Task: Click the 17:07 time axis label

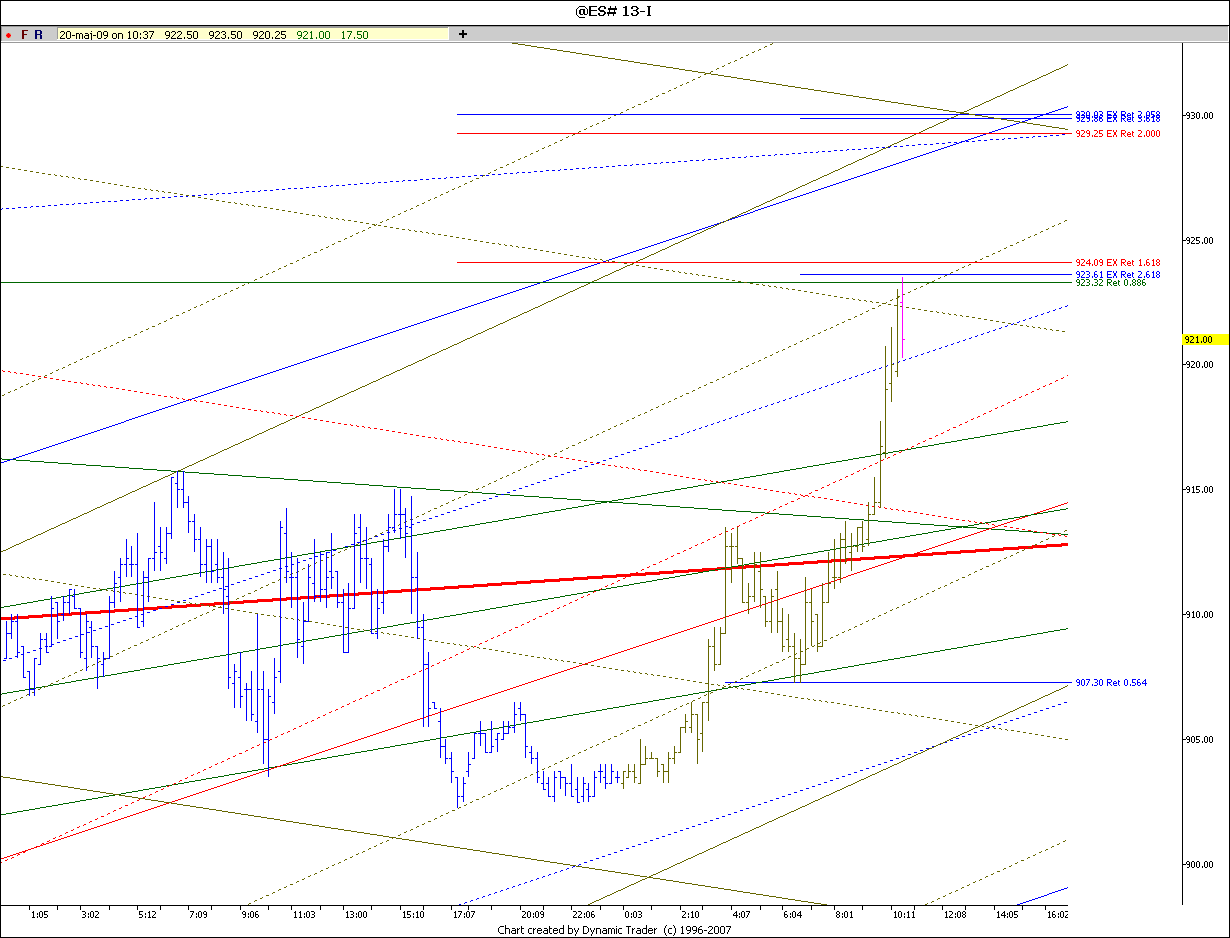Action: pyautogui.click(x=464, y=914)
